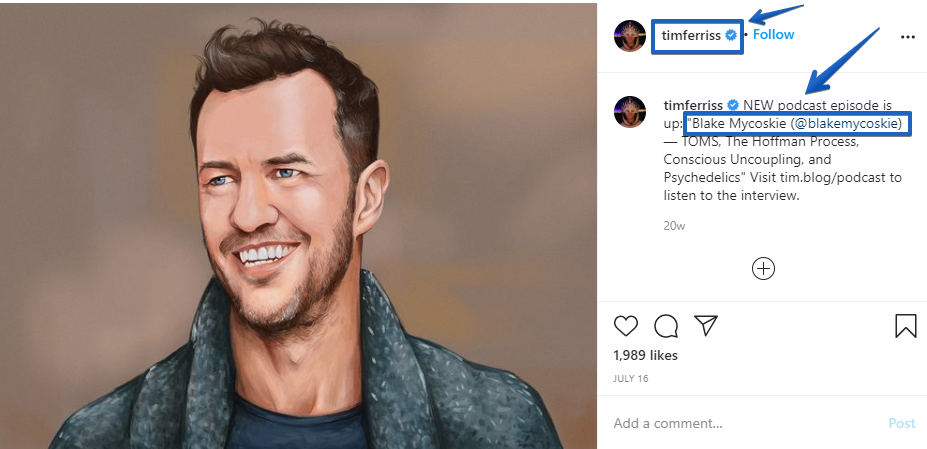927x449 pixels.
Task: Share the post using the paper plane icon
Action: coord(706,326)
